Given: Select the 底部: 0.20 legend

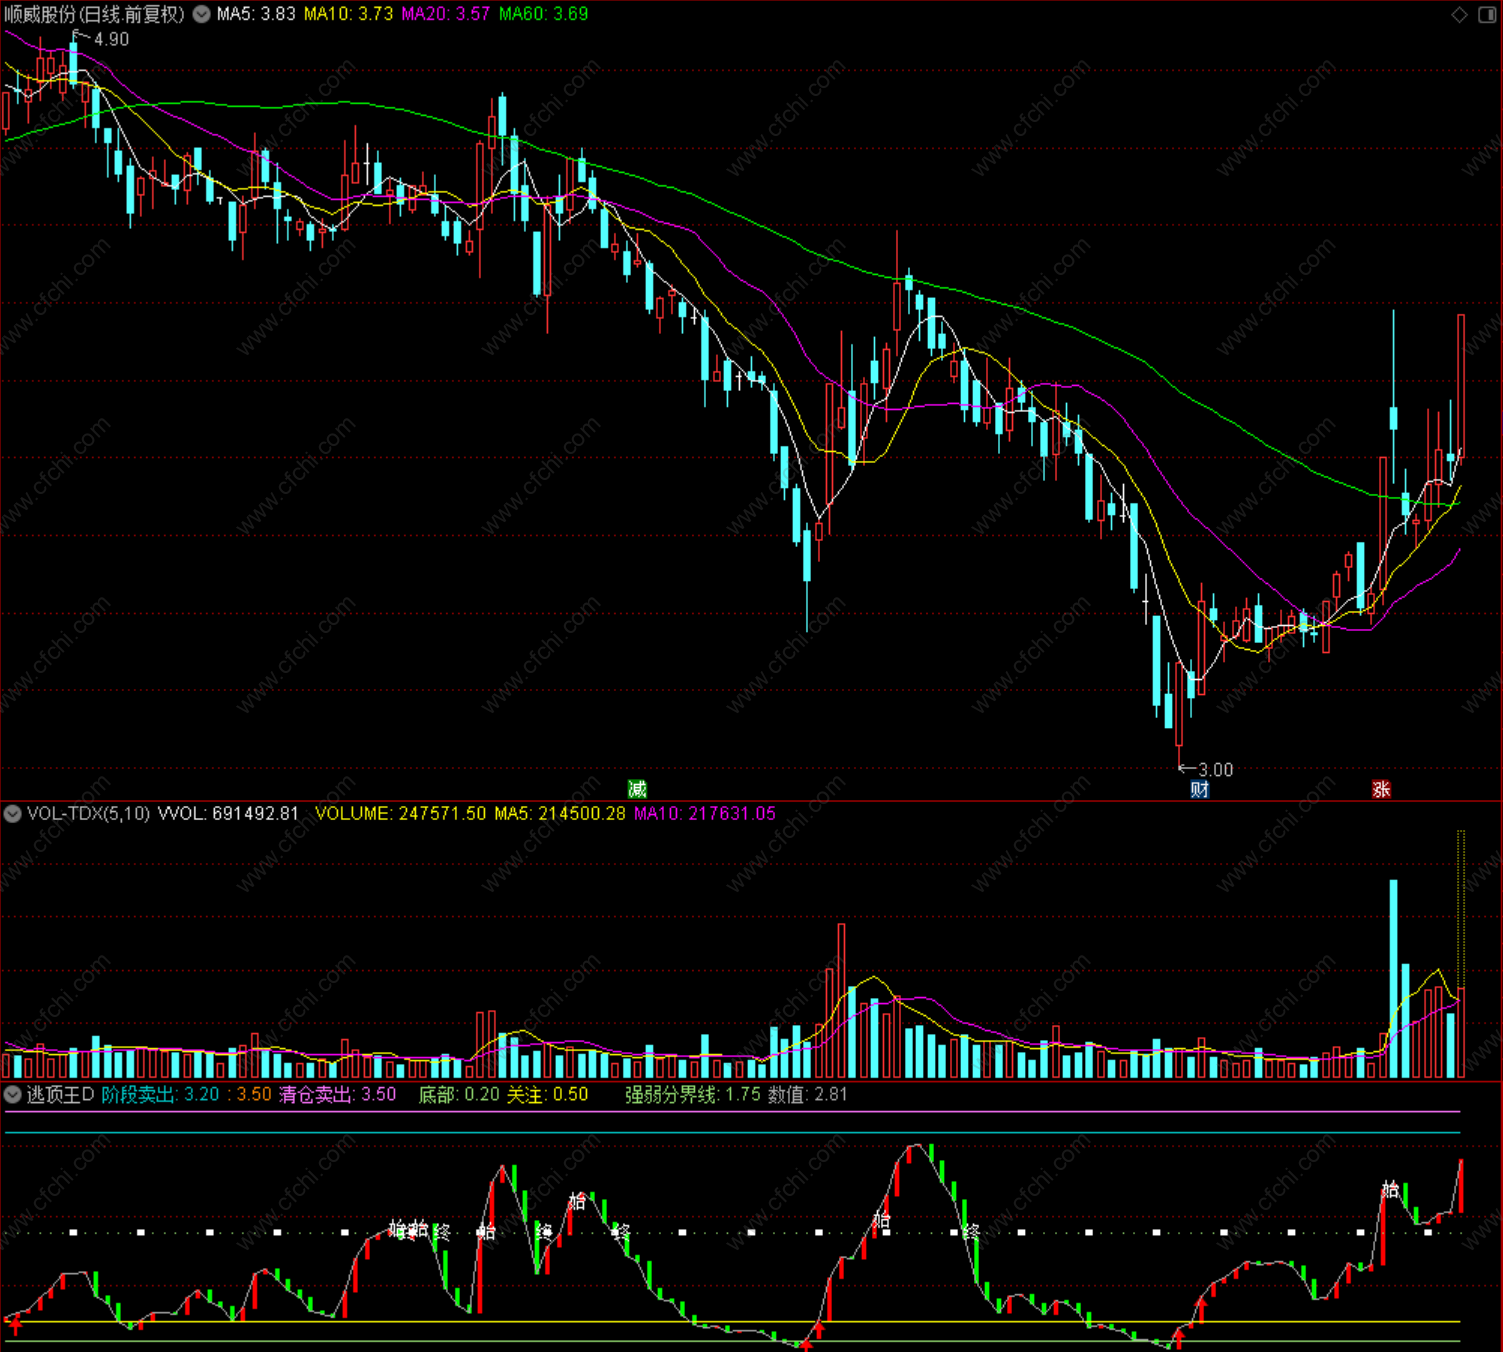Looking at the screenshot, I should tap(459, 1095).
